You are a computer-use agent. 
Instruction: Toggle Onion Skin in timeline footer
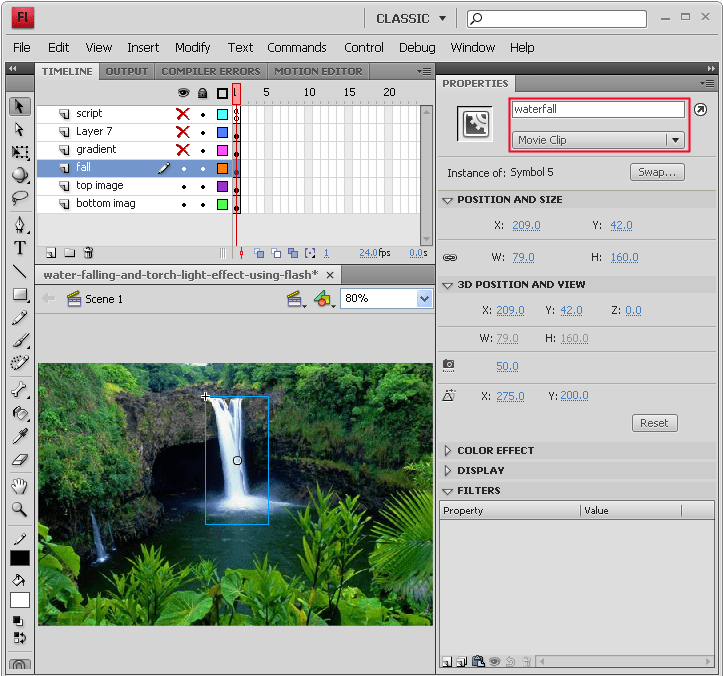click(259, 253)
